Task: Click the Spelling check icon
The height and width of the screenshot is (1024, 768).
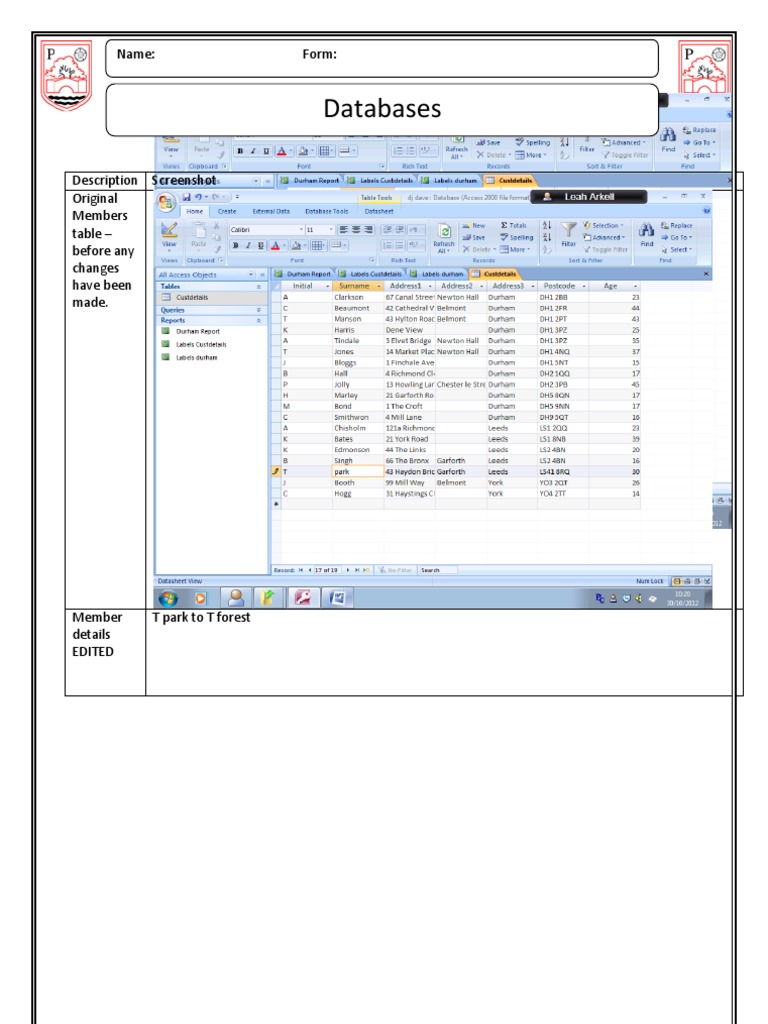Action: [x=504, y=238]
